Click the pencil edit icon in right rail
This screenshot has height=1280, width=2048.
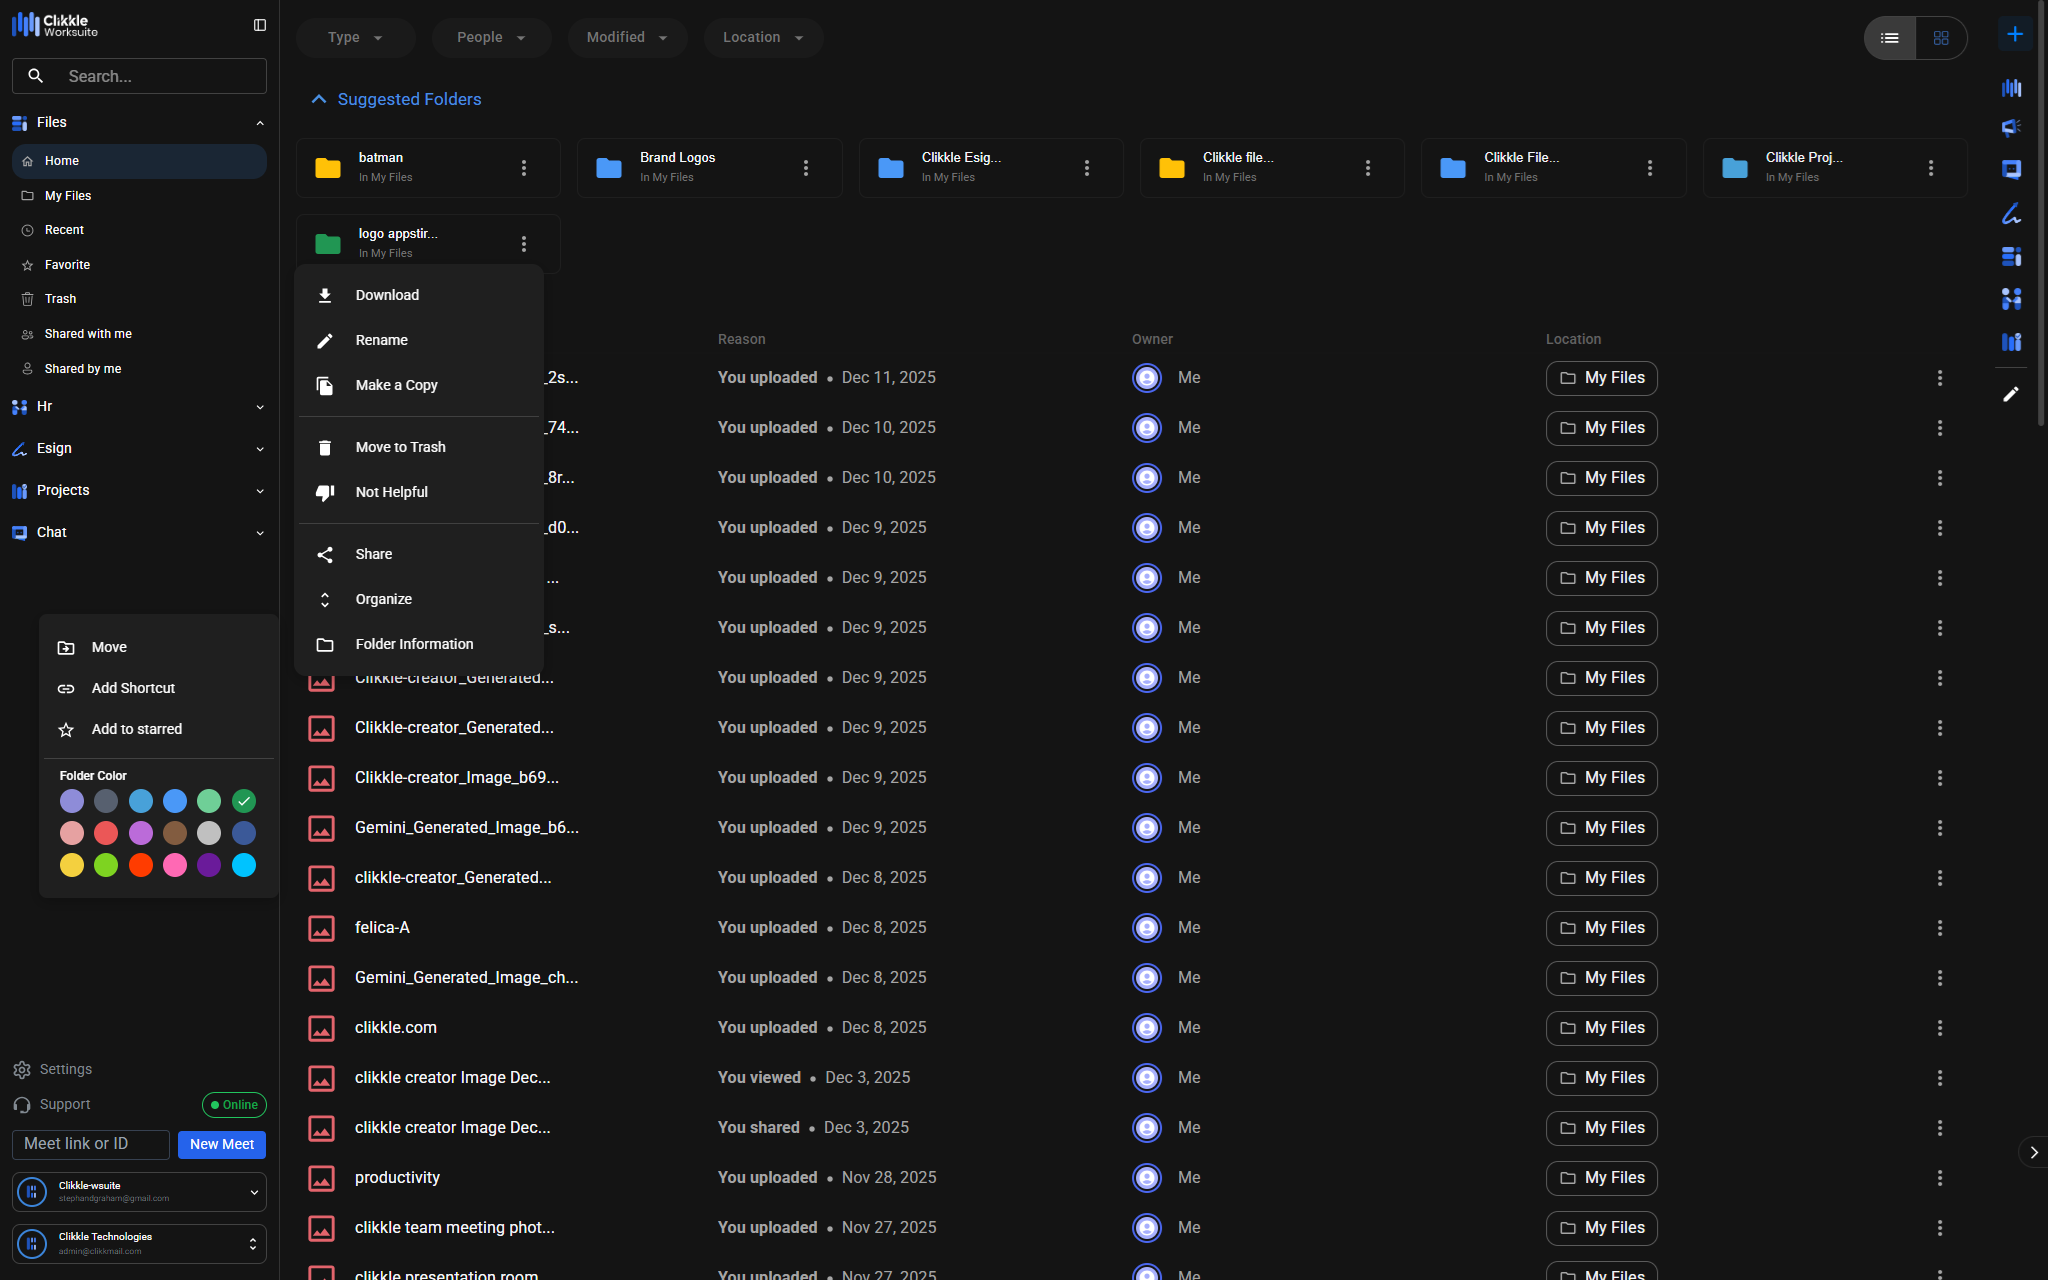2011,394
